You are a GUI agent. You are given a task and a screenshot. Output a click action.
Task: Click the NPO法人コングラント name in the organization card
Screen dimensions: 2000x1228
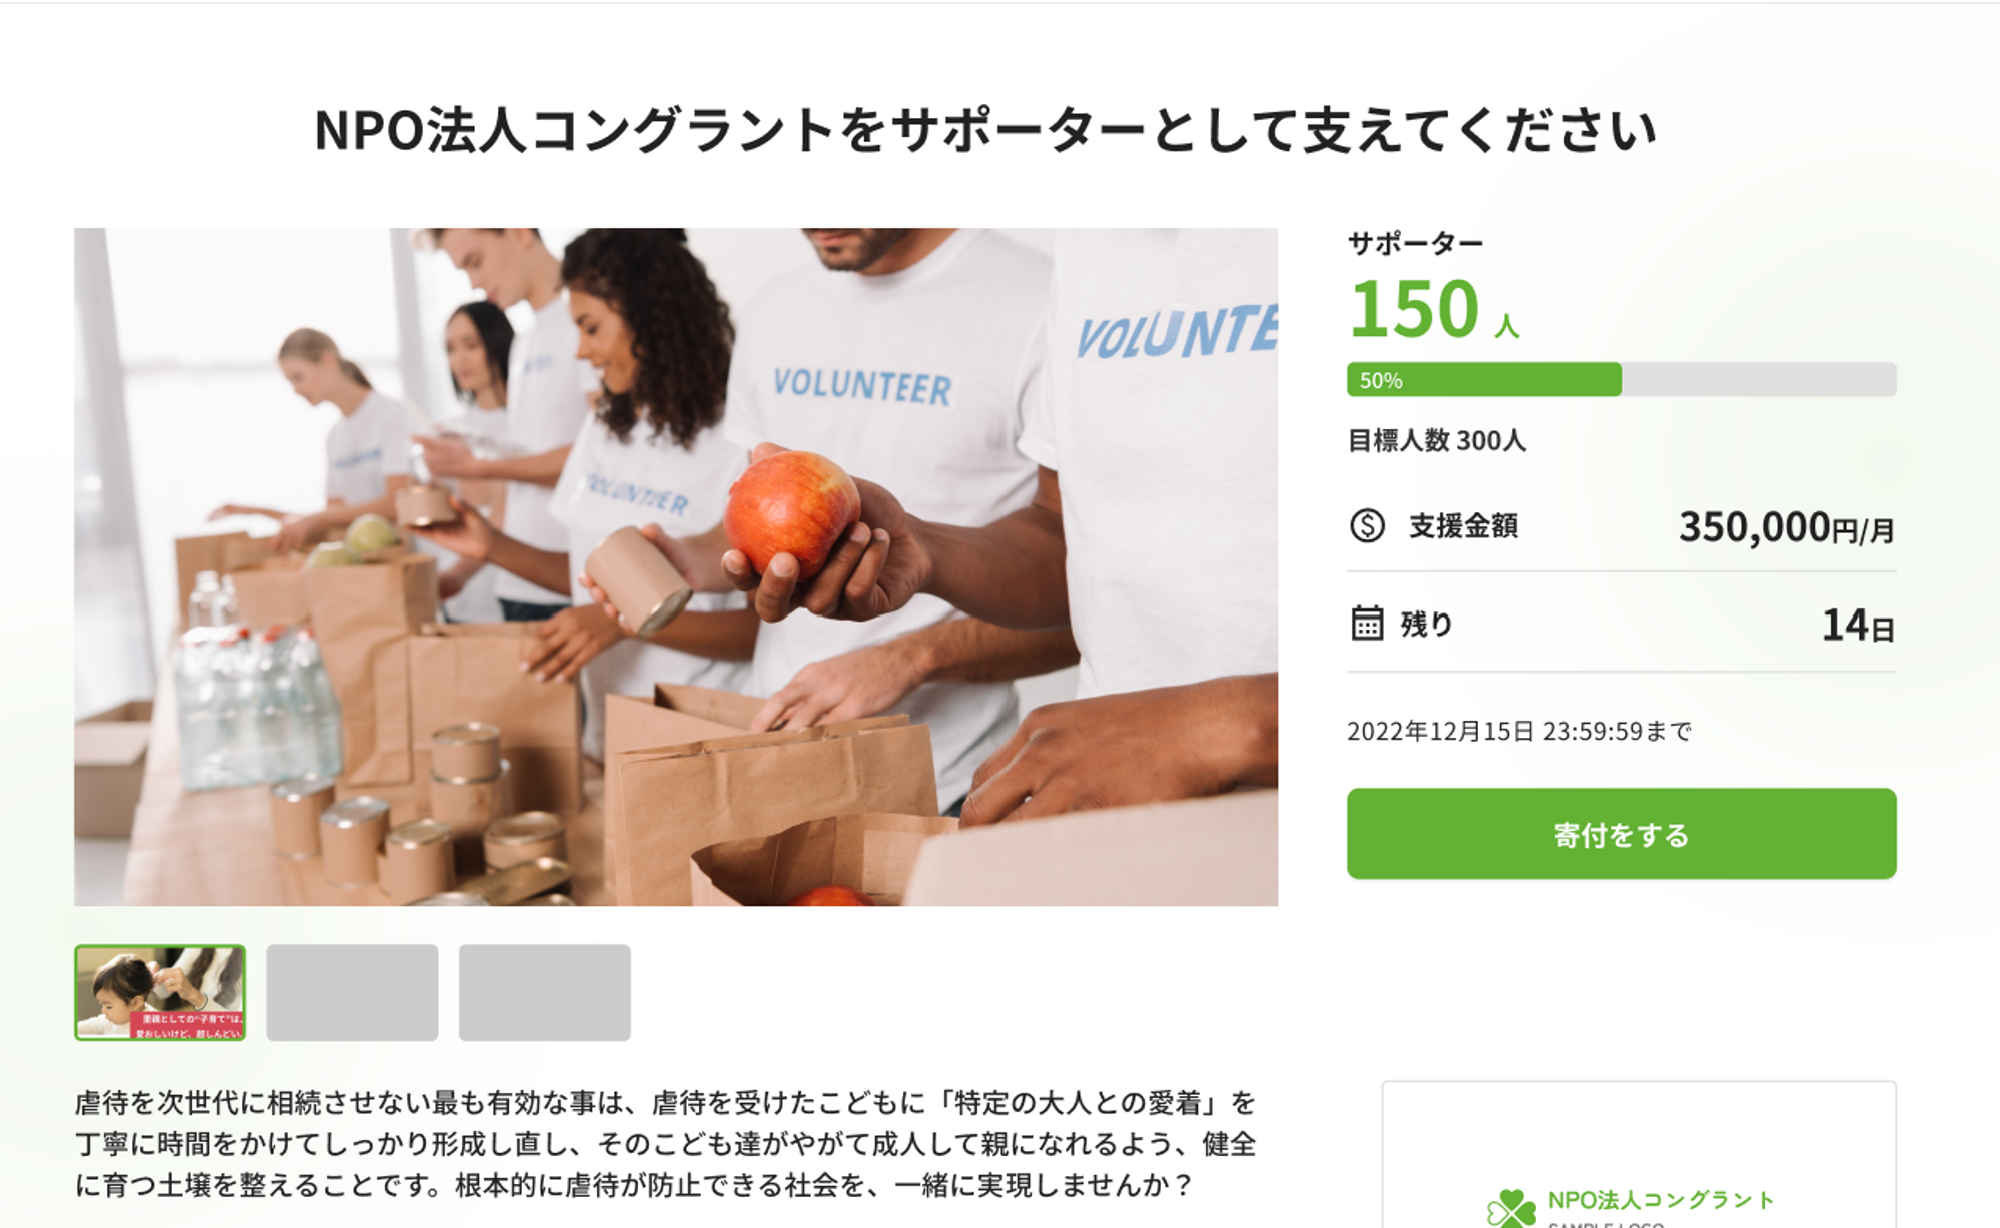tap(1660, 1200)
